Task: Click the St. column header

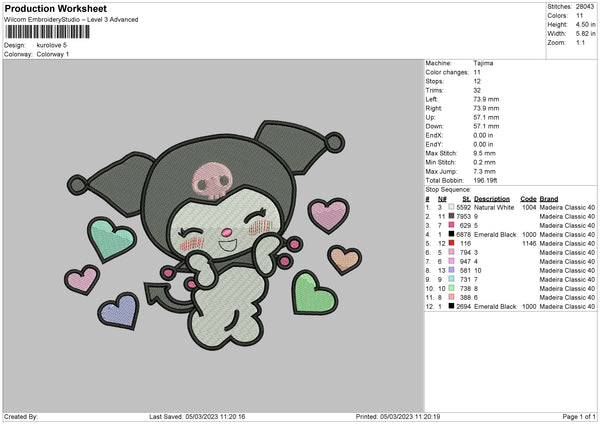Action: 466,199
